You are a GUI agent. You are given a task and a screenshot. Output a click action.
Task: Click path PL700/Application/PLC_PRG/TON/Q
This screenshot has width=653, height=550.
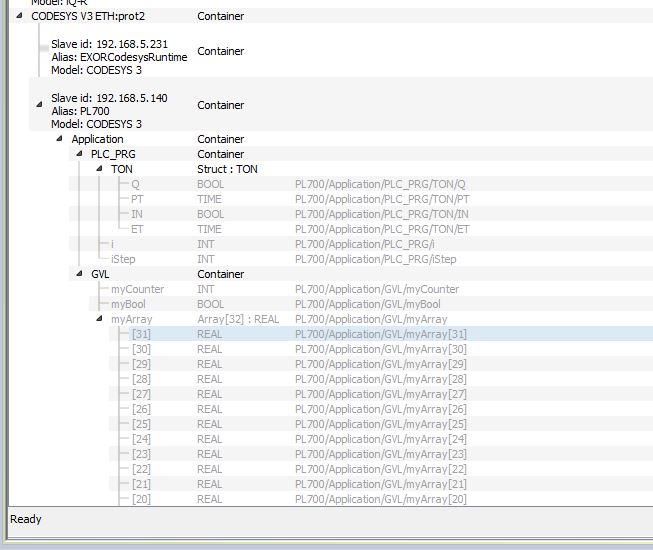380,184
